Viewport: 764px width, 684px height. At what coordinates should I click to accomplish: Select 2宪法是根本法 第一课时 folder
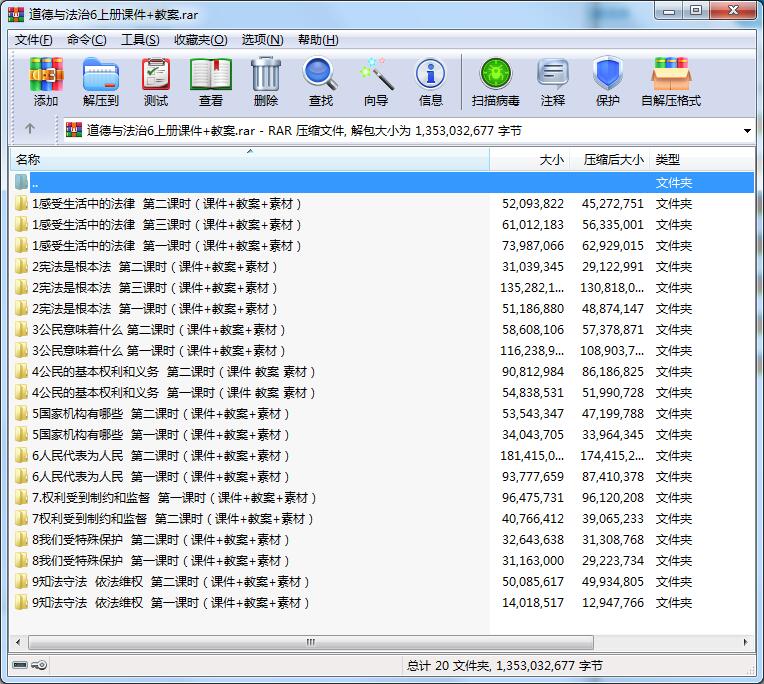[154, 308]
